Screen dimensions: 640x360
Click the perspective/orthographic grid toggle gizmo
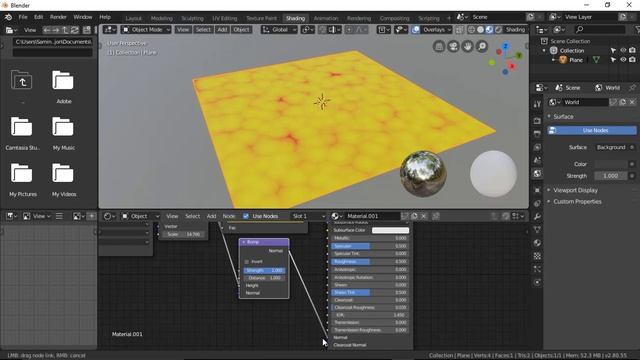[439, 47]
